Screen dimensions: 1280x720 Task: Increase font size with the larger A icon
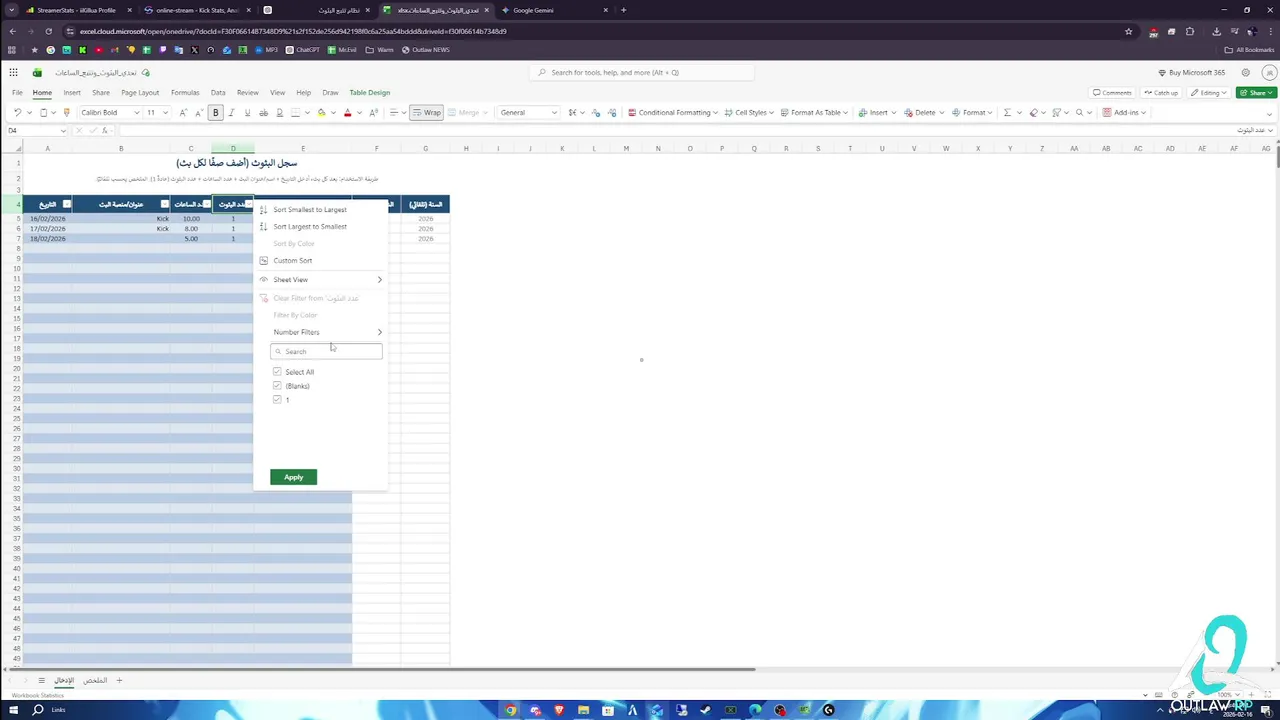tap(183, 112)
